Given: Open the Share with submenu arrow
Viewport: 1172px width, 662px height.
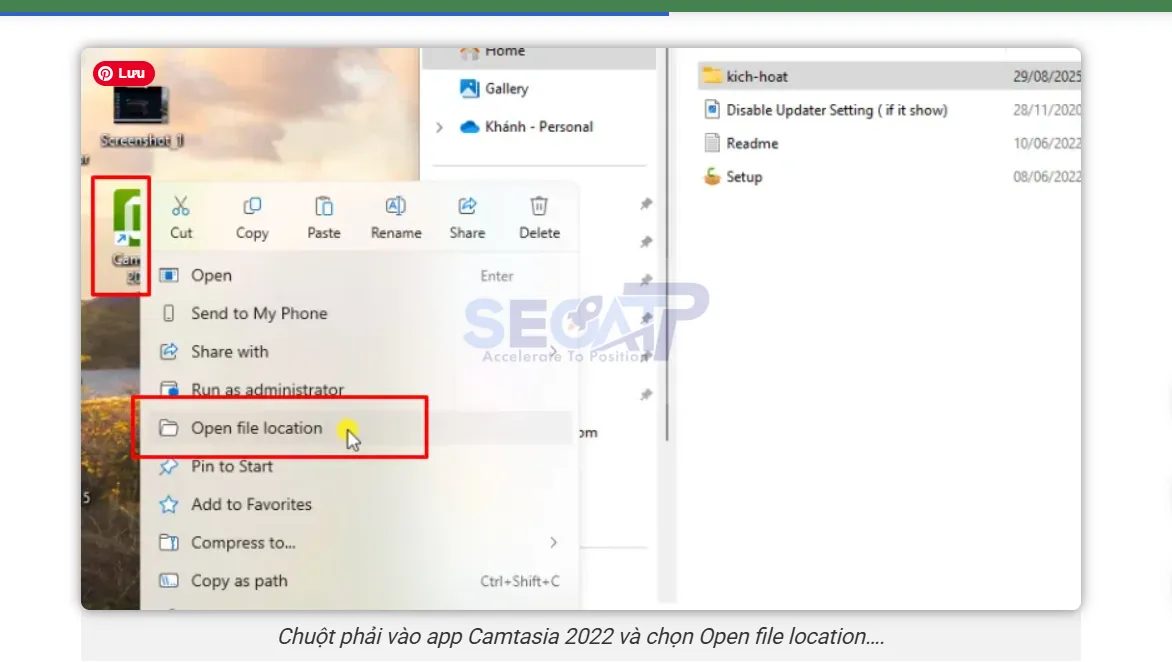Looking at the screenshot, I should [554, 351].
